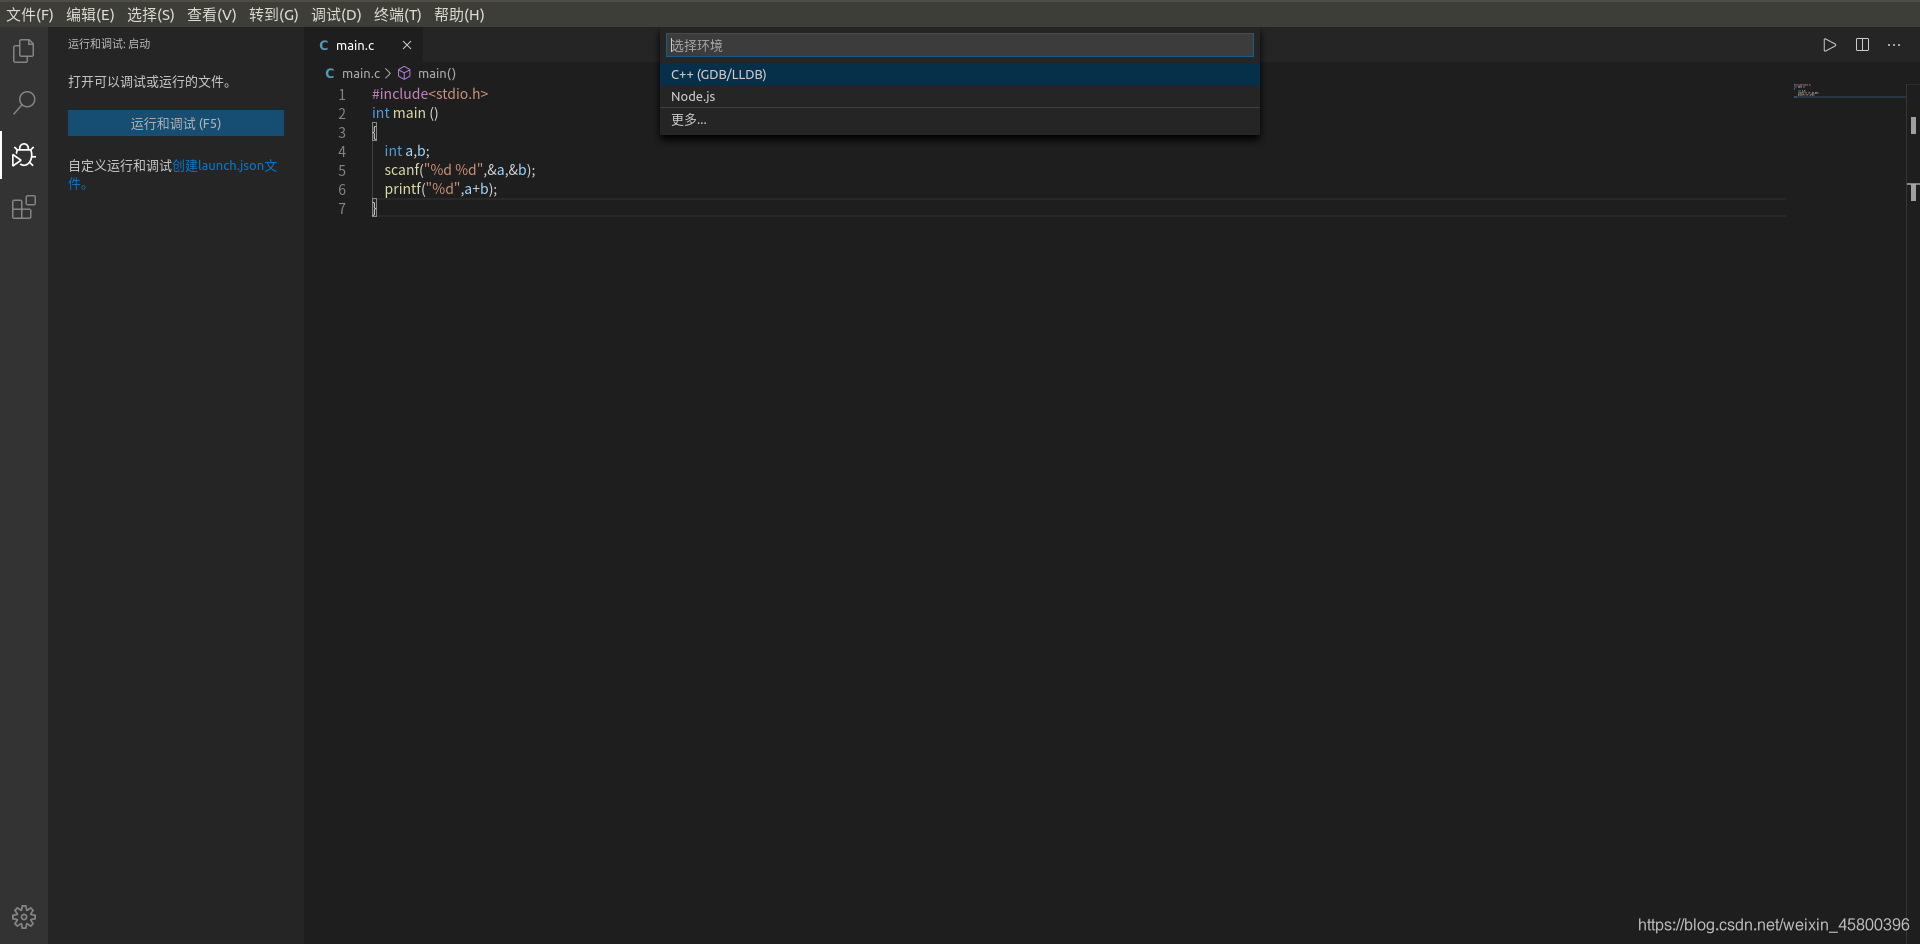Click line number 5 in gutter
The width and height of the screenshot is (1920, 944).
click(342, 170)
